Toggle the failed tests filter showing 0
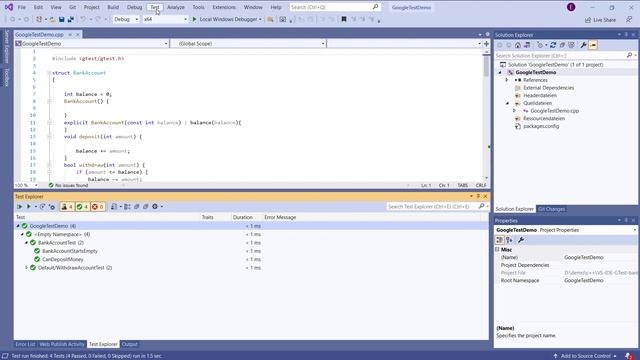Screen dimensions: 640x360 click(98, 207)
